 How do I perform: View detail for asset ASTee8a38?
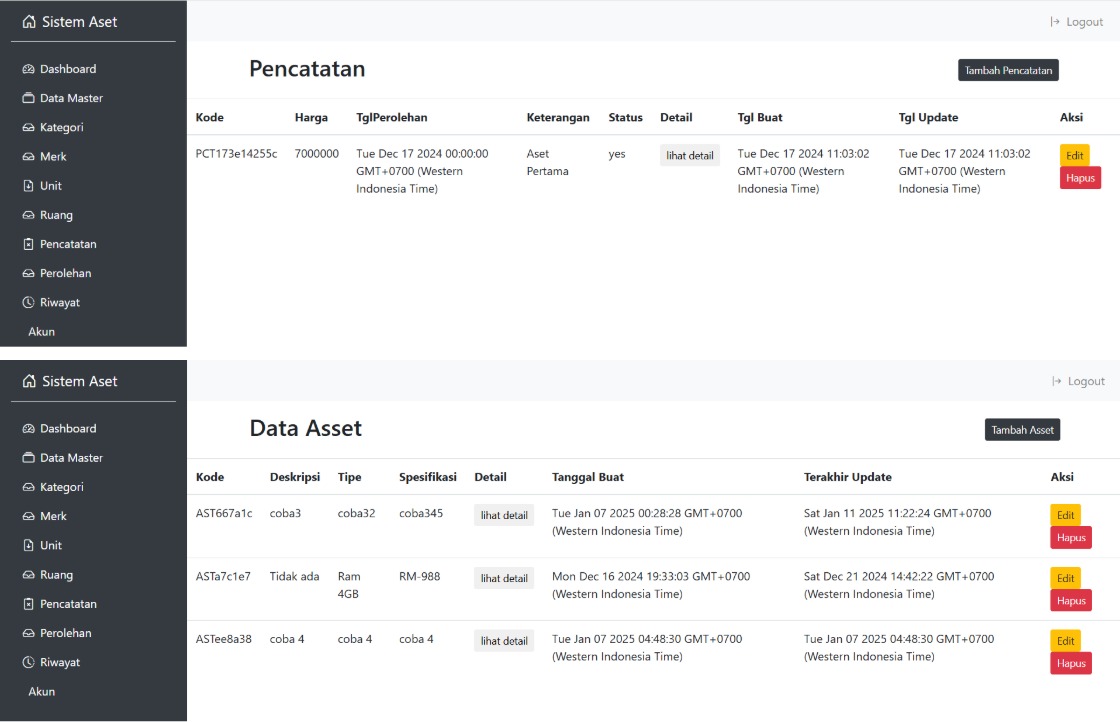pos(503,641)
